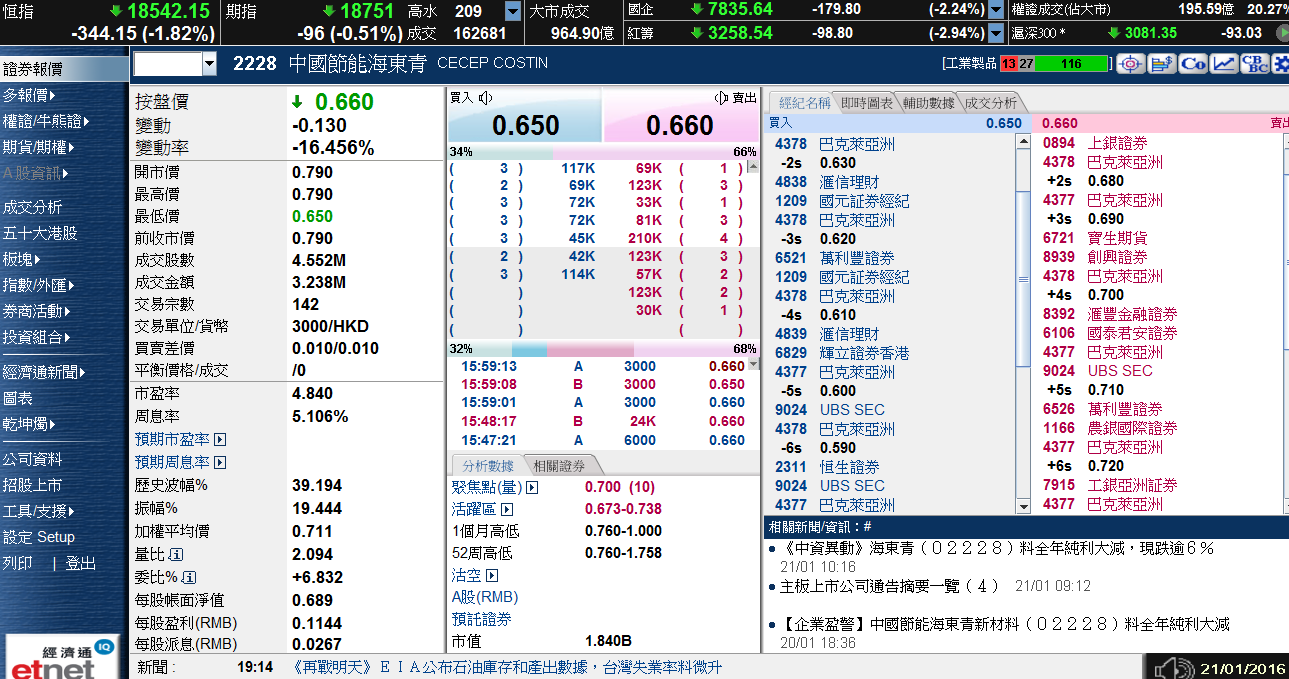Switch to the 成交分析 tab
1289x679 pixels.
tap(990, 103)
